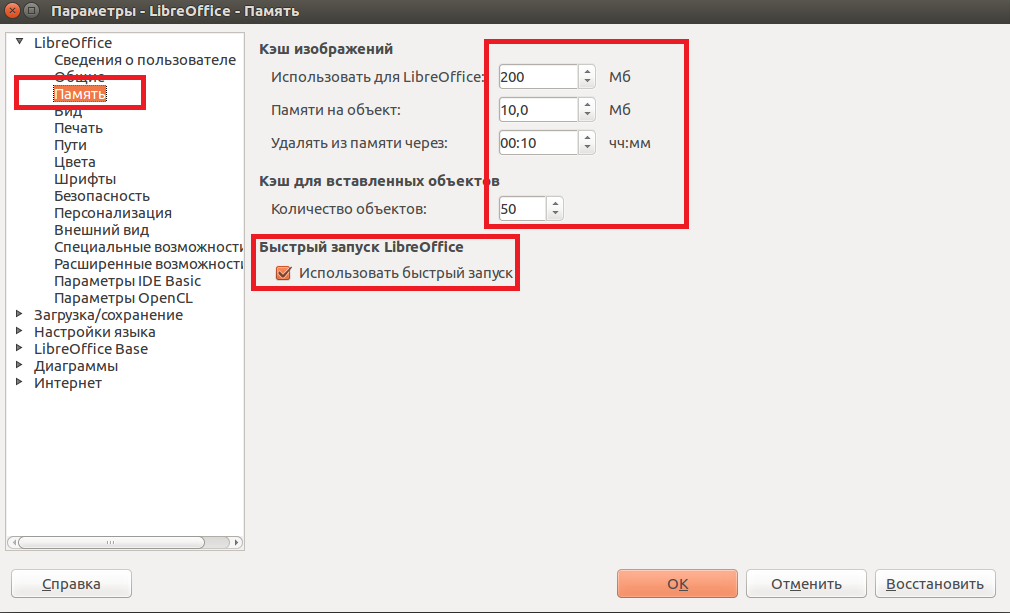The image size is (1010, 613).
Task: Open 'Параметры OpenCL' settings page
Action: pyautogui.click(x=123, y=298)
